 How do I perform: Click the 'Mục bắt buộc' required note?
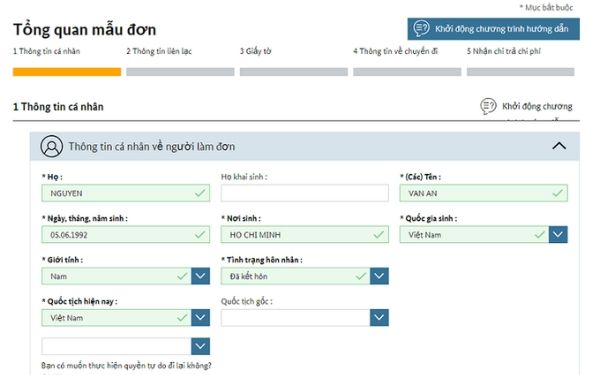546,7
